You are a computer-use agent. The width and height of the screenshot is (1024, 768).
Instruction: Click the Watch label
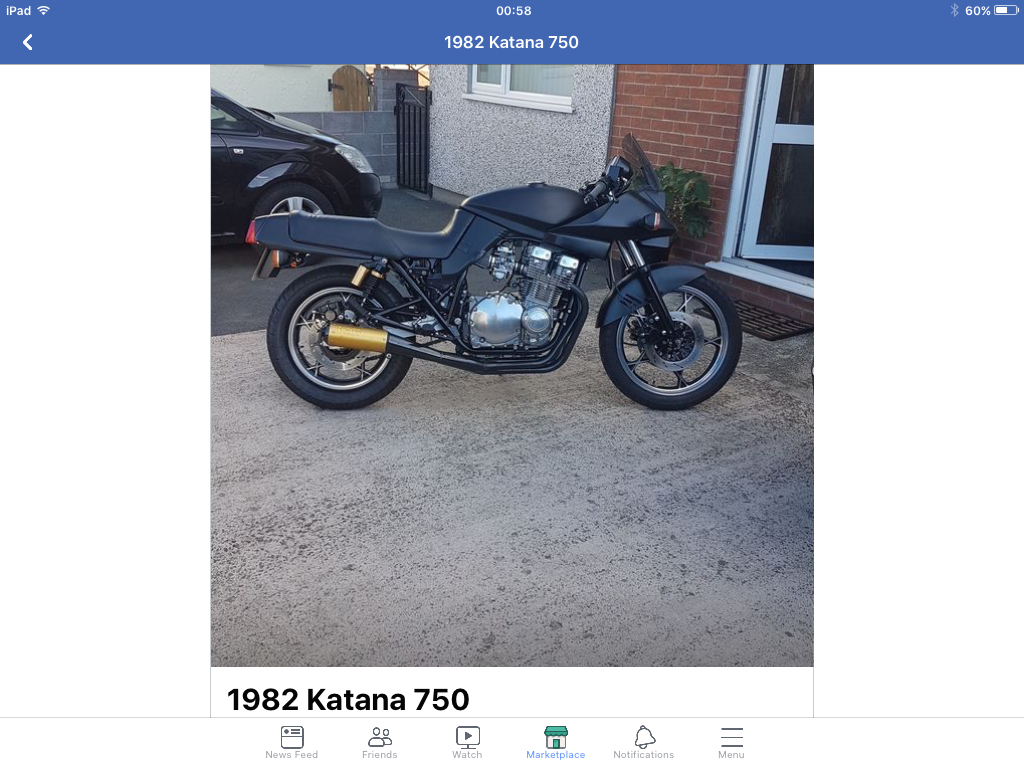pos(468,755)
